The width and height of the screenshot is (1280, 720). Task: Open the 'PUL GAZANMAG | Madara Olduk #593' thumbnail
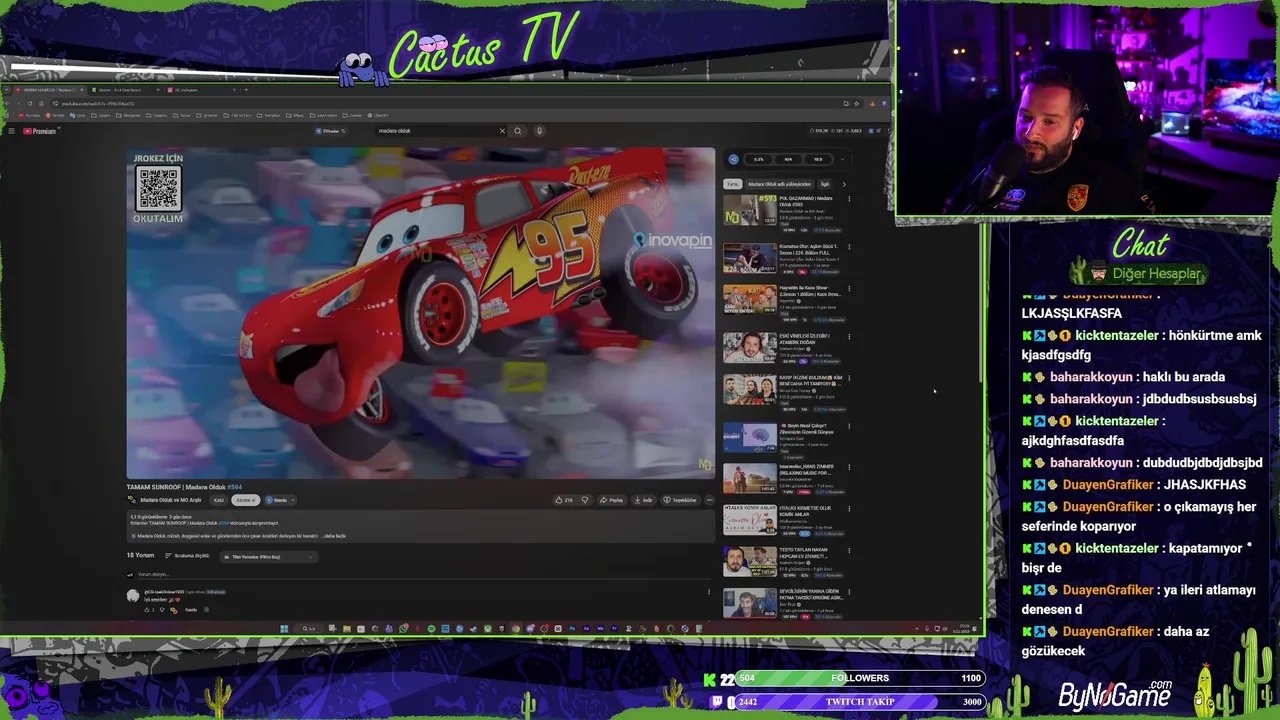point(749,211)
